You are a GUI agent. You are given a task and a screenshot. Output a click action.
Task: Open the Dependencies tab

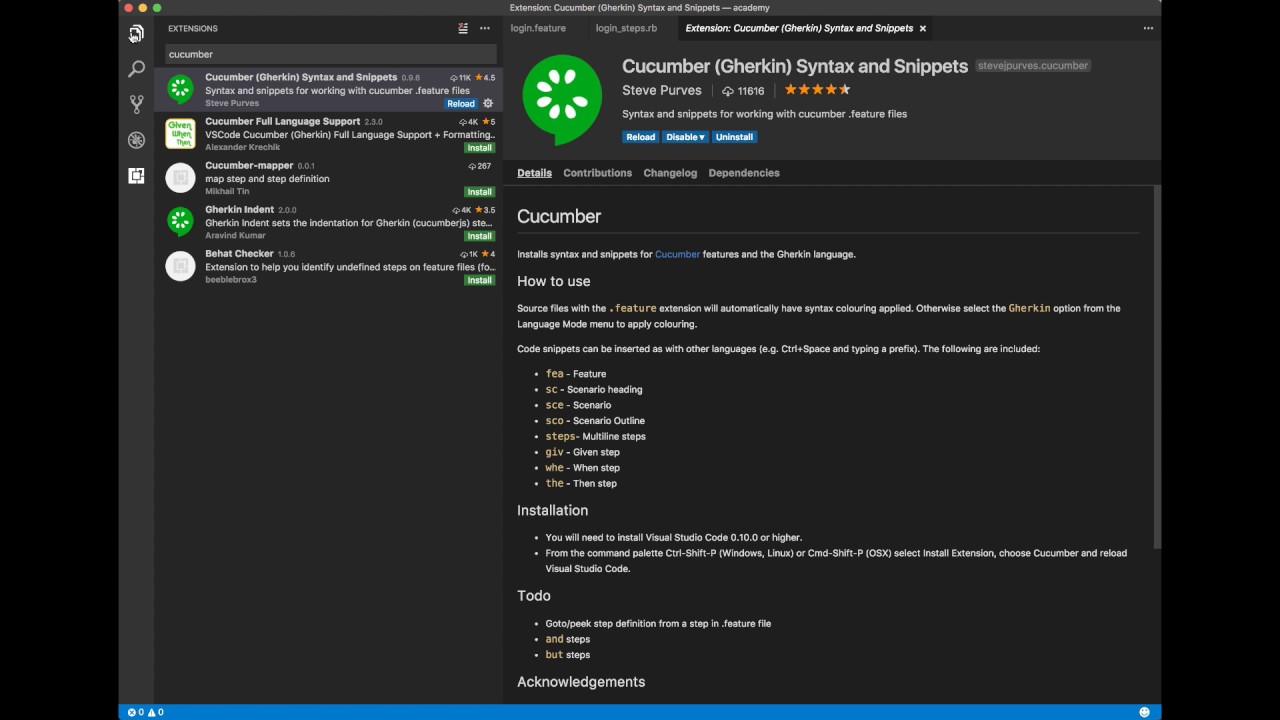(x=744, y=173)
